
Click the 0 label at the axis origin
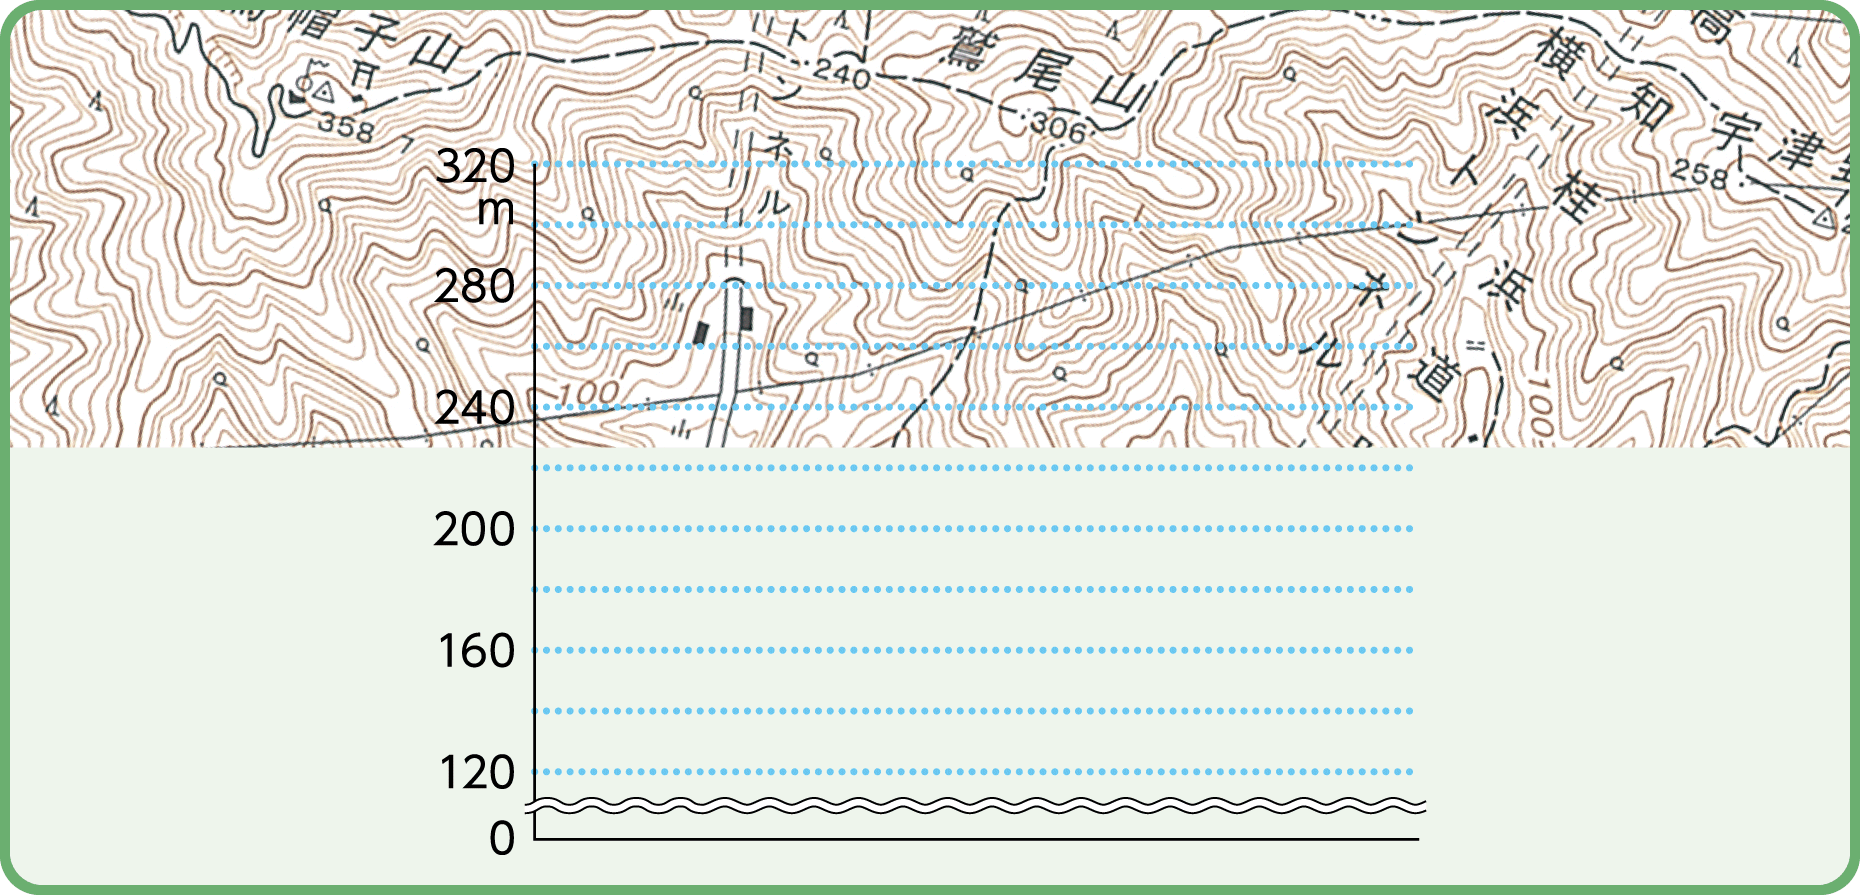point(502,838)
